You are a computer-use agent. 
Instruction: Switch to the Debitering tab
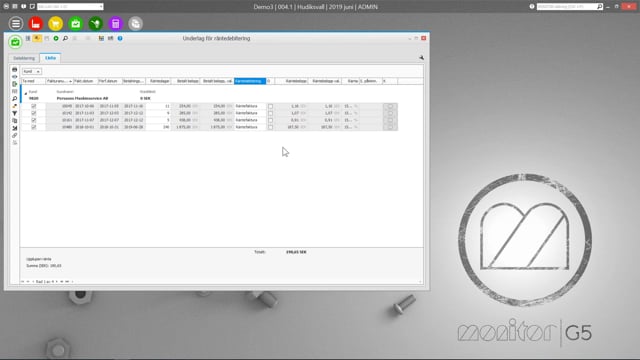pos(24,58)
